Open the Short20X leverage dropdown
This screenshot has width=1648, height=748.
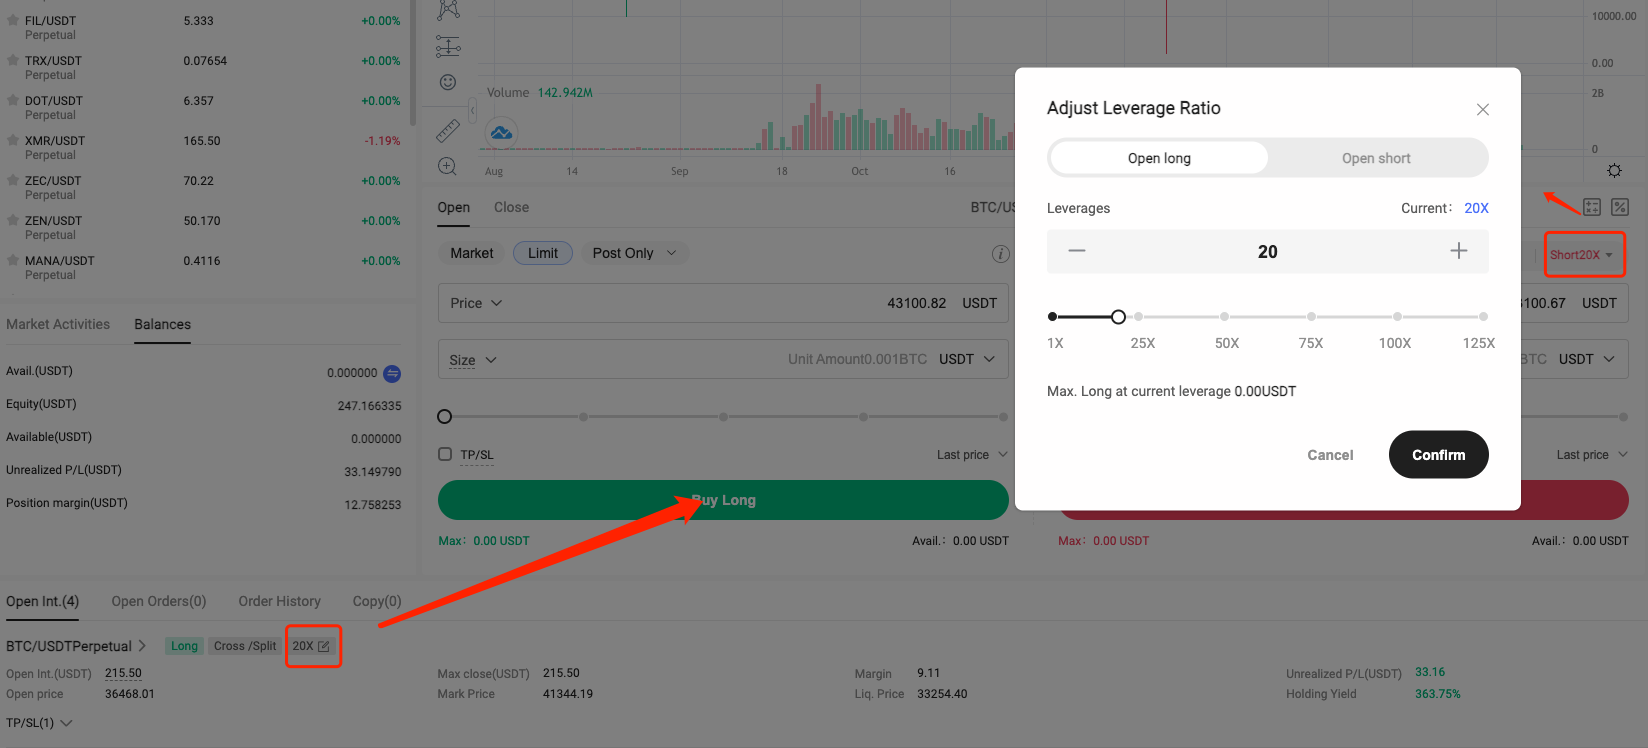(1582, 255)
